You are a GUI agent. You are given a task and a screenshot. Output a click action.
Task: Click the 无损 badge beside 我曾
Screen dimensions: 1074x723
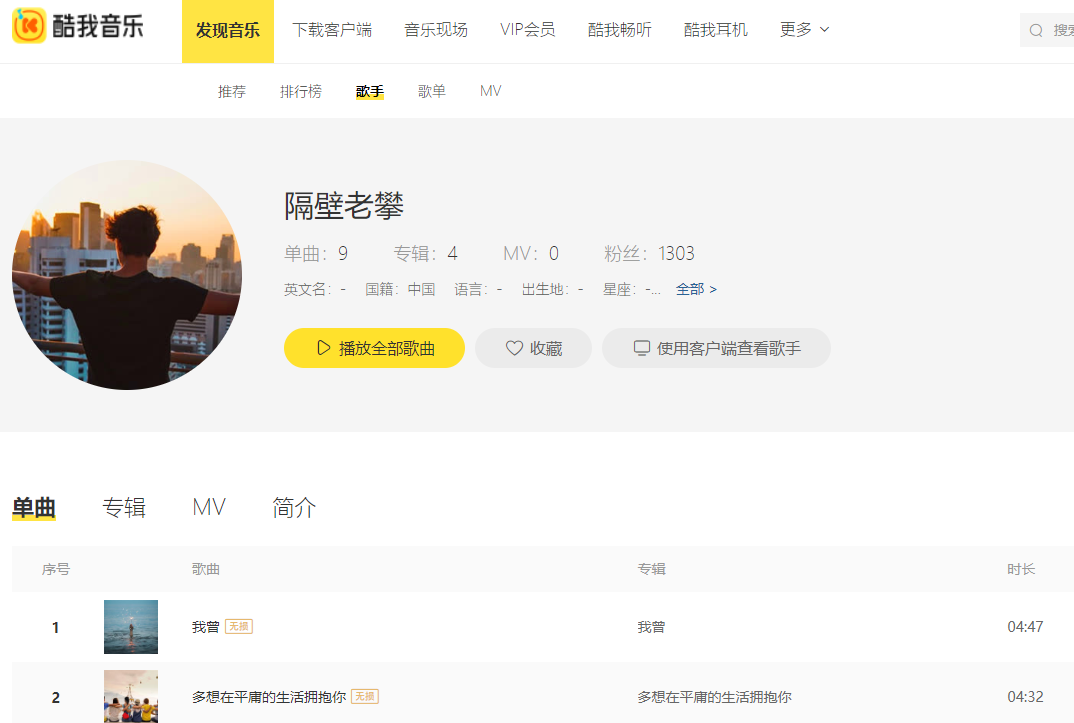point(239,627)
